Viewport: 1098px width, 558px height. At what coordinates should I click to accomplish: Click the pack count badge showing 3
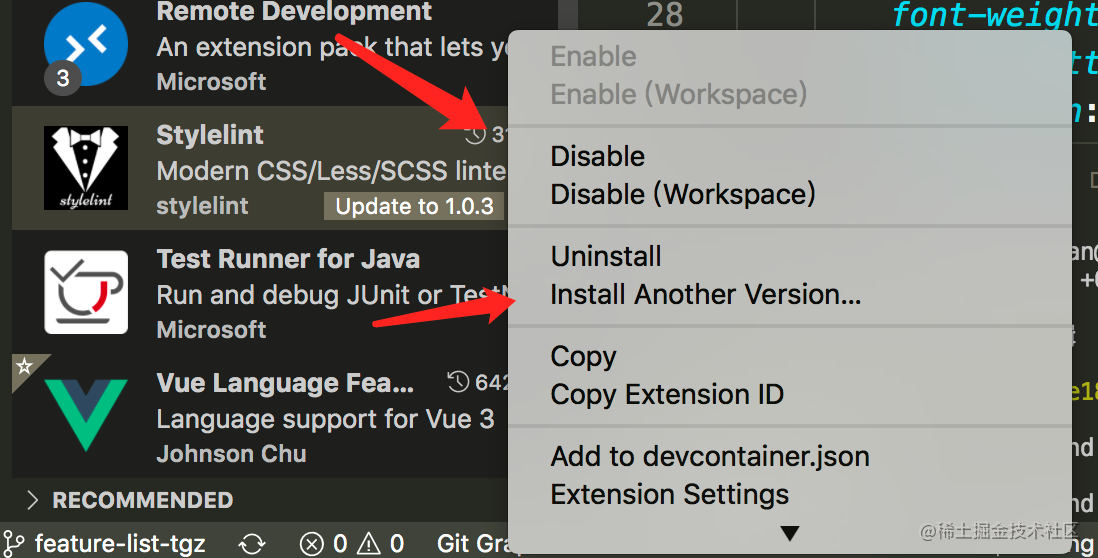(x=63, y=78)
